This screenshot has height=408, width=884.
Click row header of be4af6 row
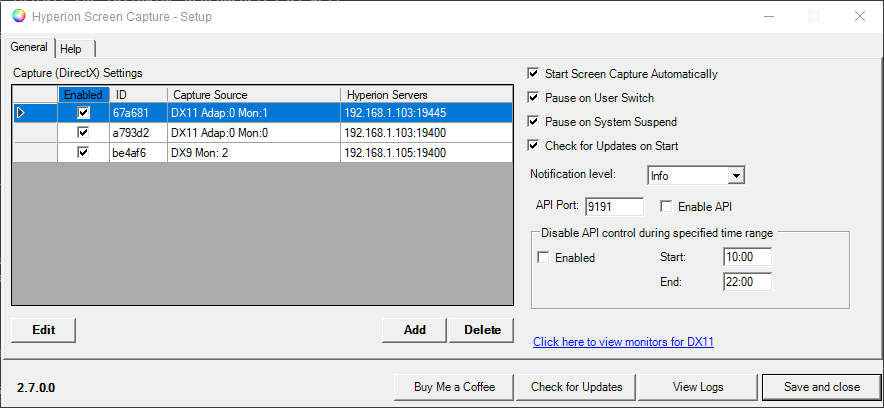(35, 153)
